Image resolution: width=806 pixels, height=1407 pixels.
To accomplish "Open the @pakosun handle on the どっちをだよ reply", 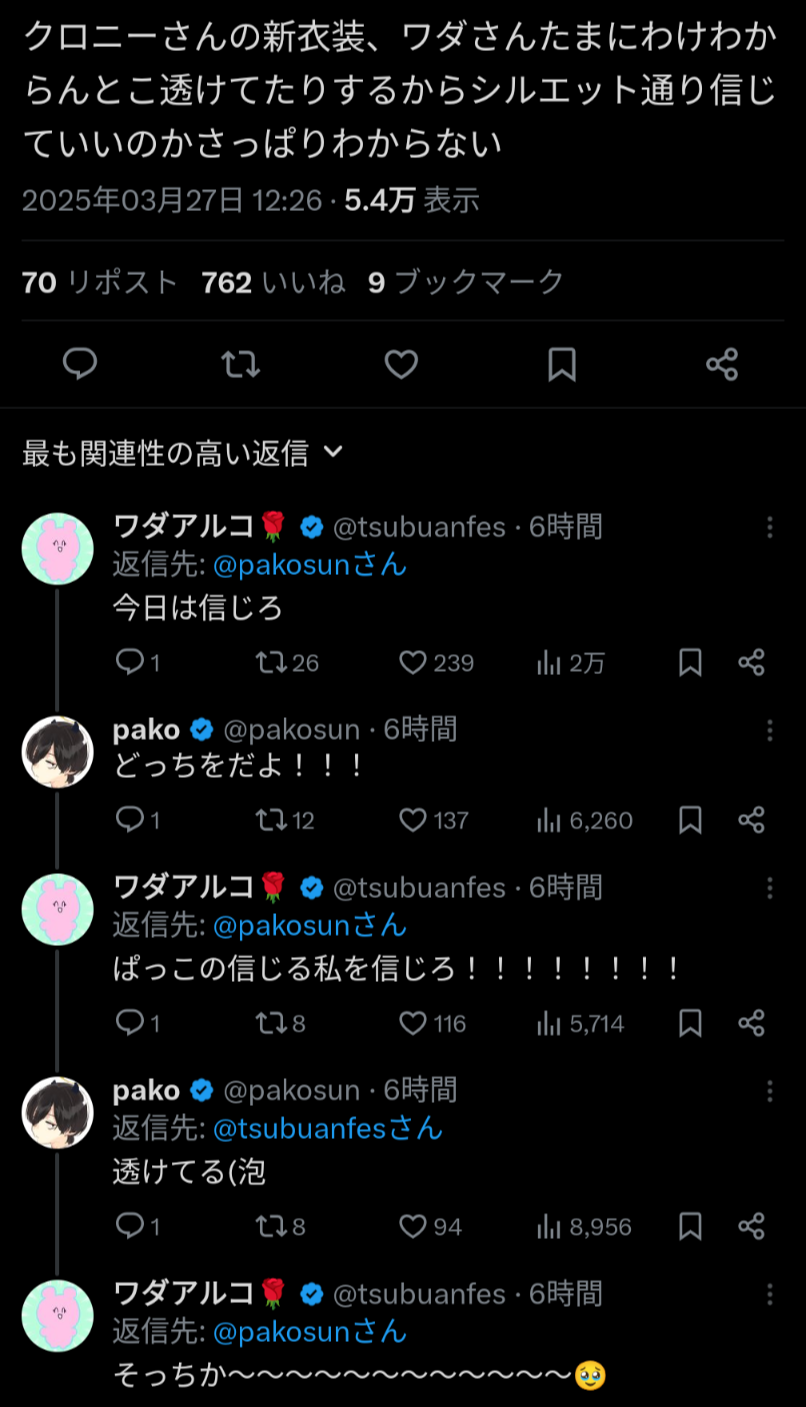I will 291,730.
